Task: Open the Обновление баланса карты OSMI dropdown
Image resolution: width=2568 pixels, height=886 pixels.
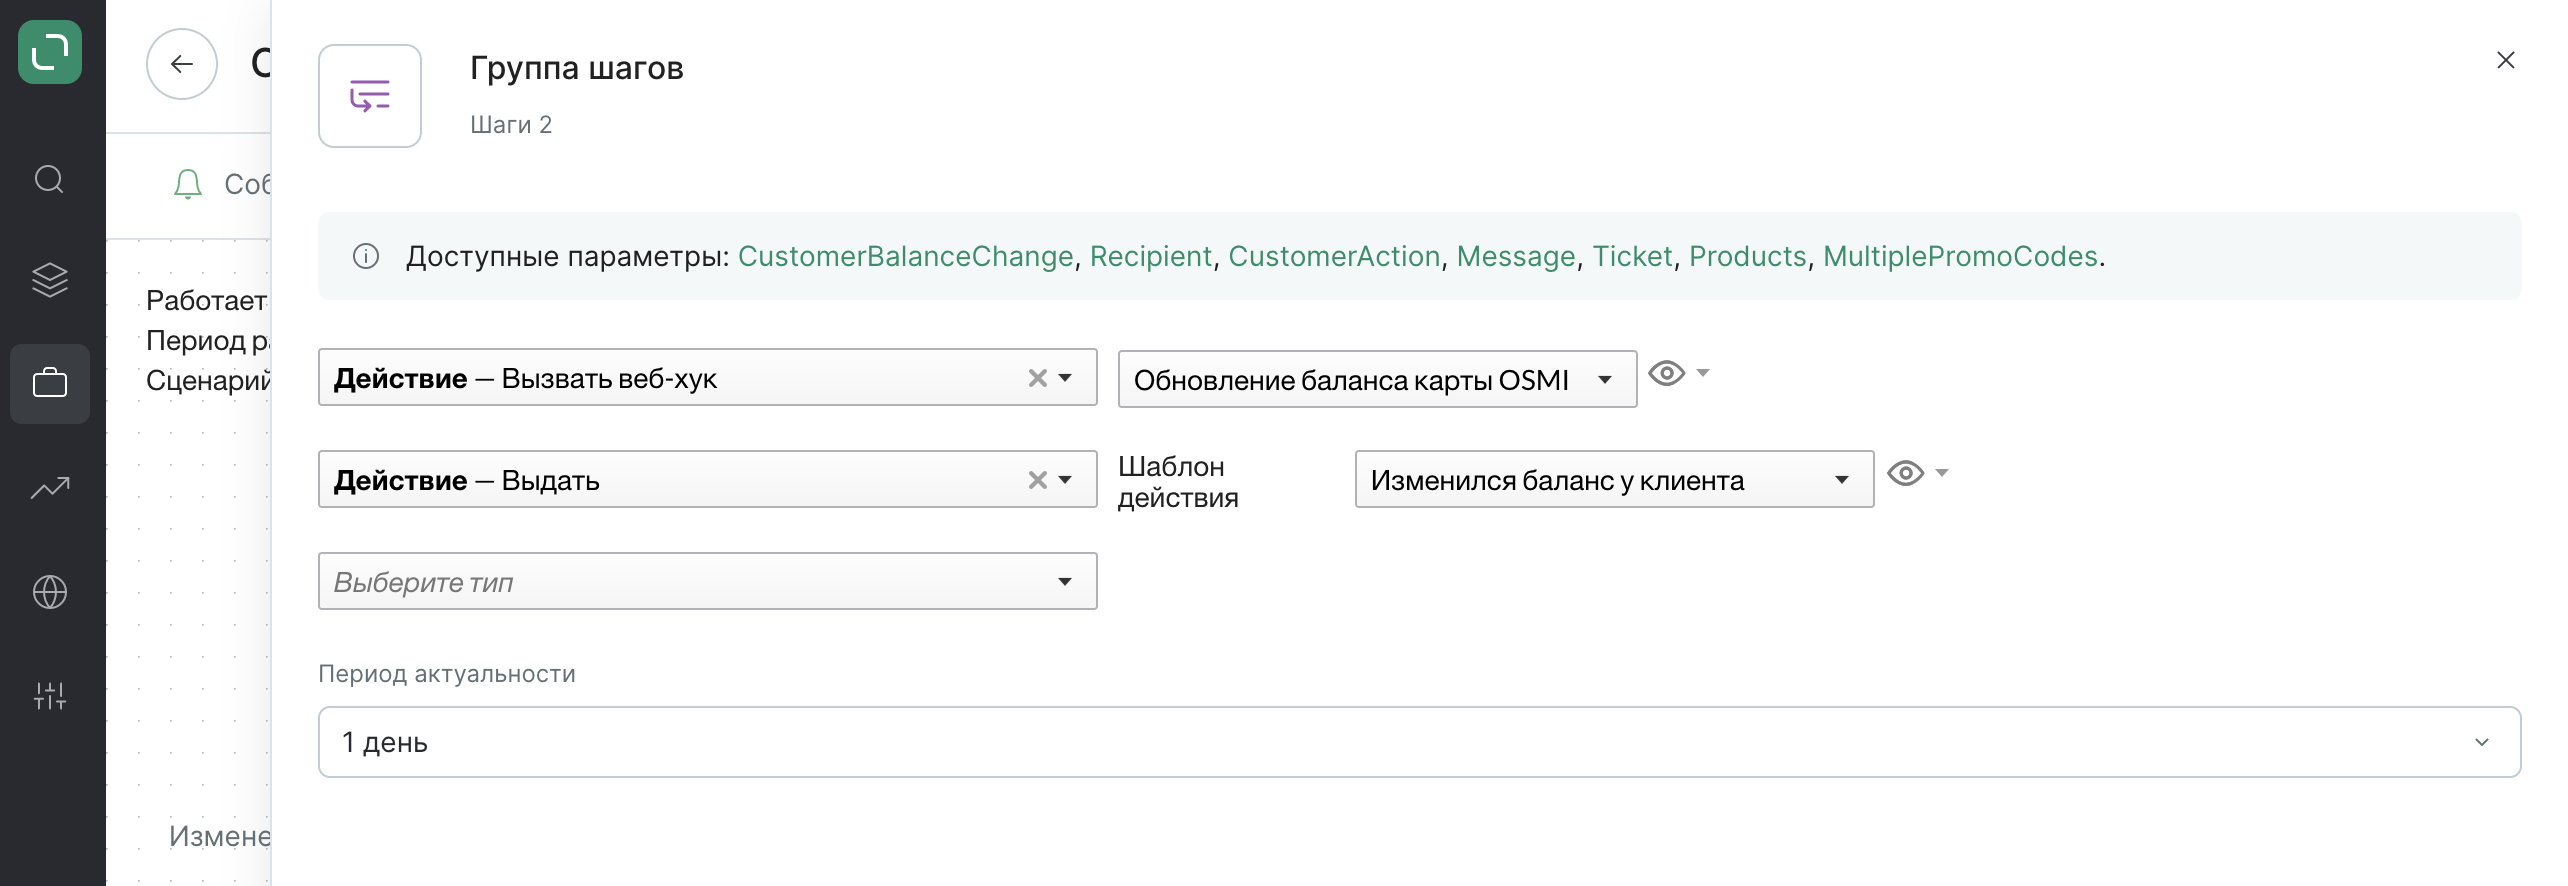Action: tap(1377, 379)
